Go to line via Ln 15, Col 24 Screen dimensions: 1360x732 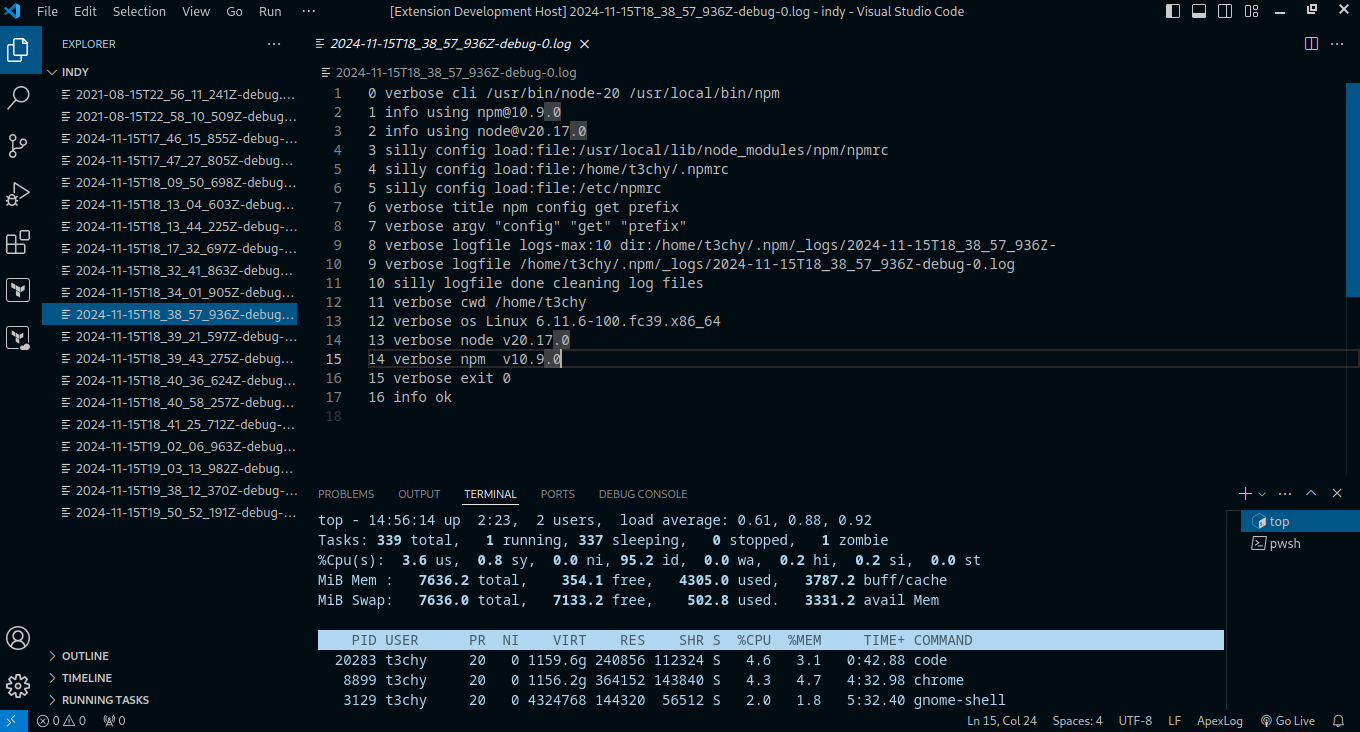pyautogui.click(x=1001, y=721)
